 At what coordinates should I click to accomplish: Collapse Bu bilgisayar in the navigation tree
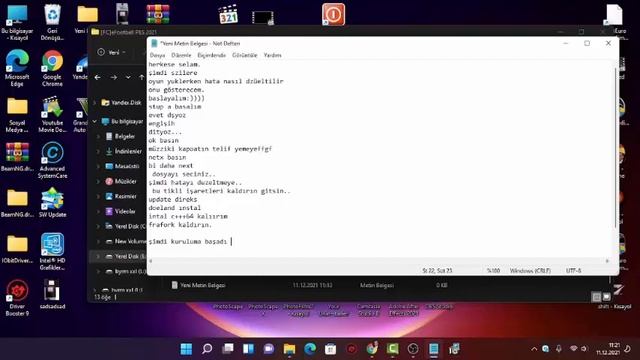[x=95, y=122]
